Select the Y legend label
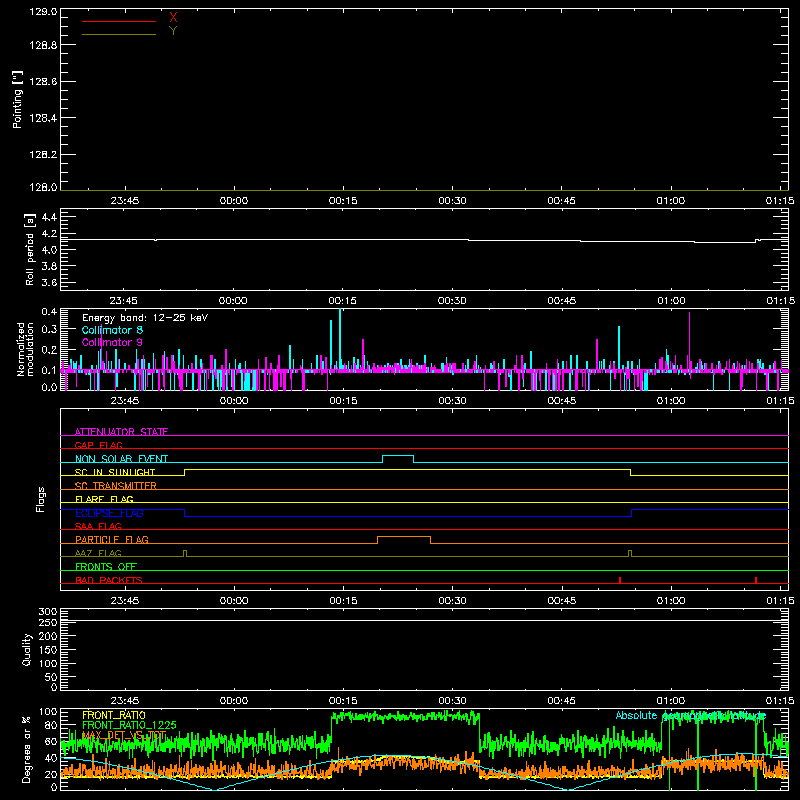Image resolution: width=800 pixels, height=800 pixels. (173, 31)
